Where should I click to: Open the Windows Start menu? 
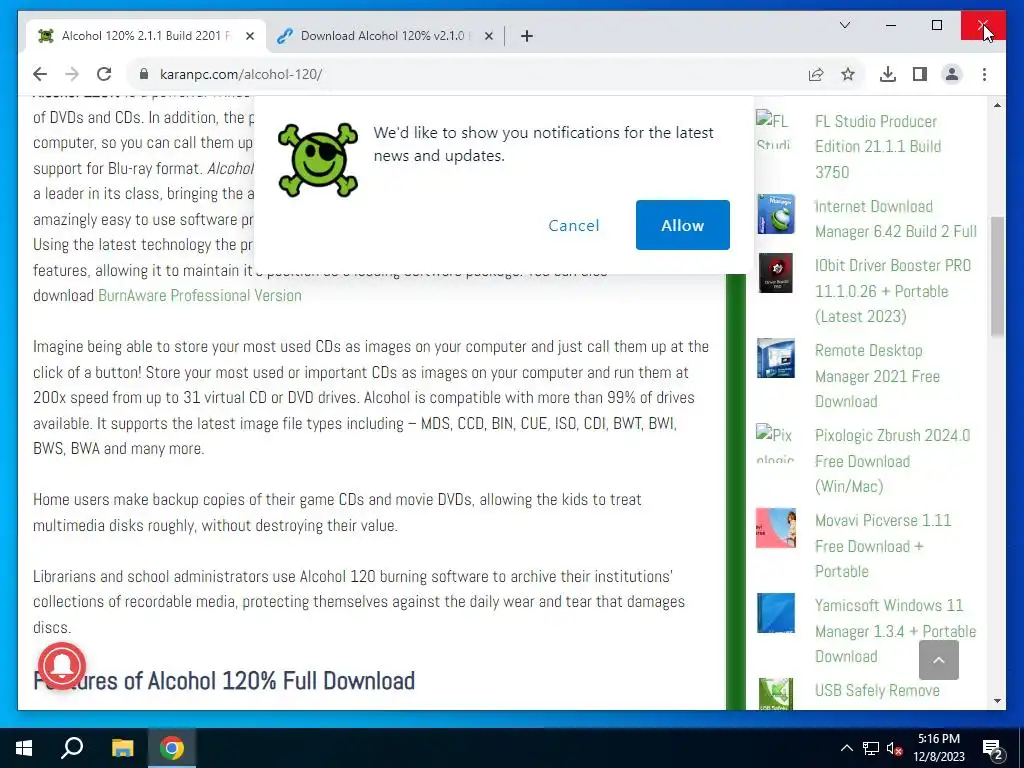(x=24, y=748)
